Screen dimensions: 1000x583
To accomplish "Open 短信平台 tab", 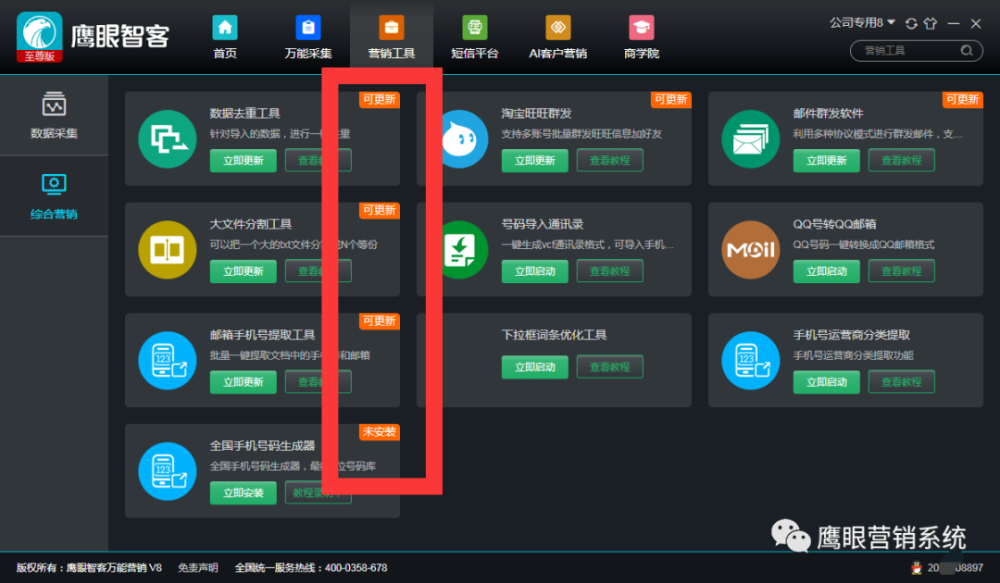I will pyautogui.click(x=474, y=37).
